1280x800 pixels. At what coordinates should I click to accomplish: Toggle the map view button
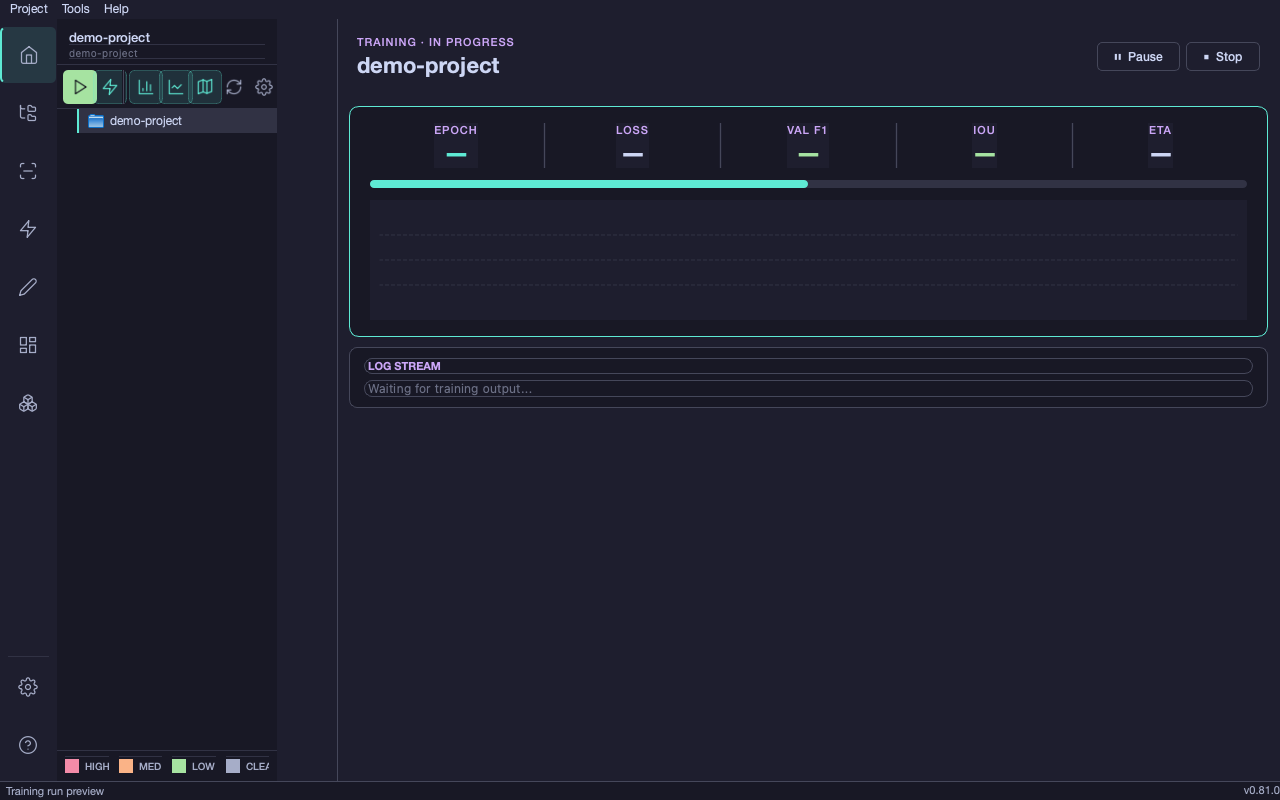(x=205, y=87)
